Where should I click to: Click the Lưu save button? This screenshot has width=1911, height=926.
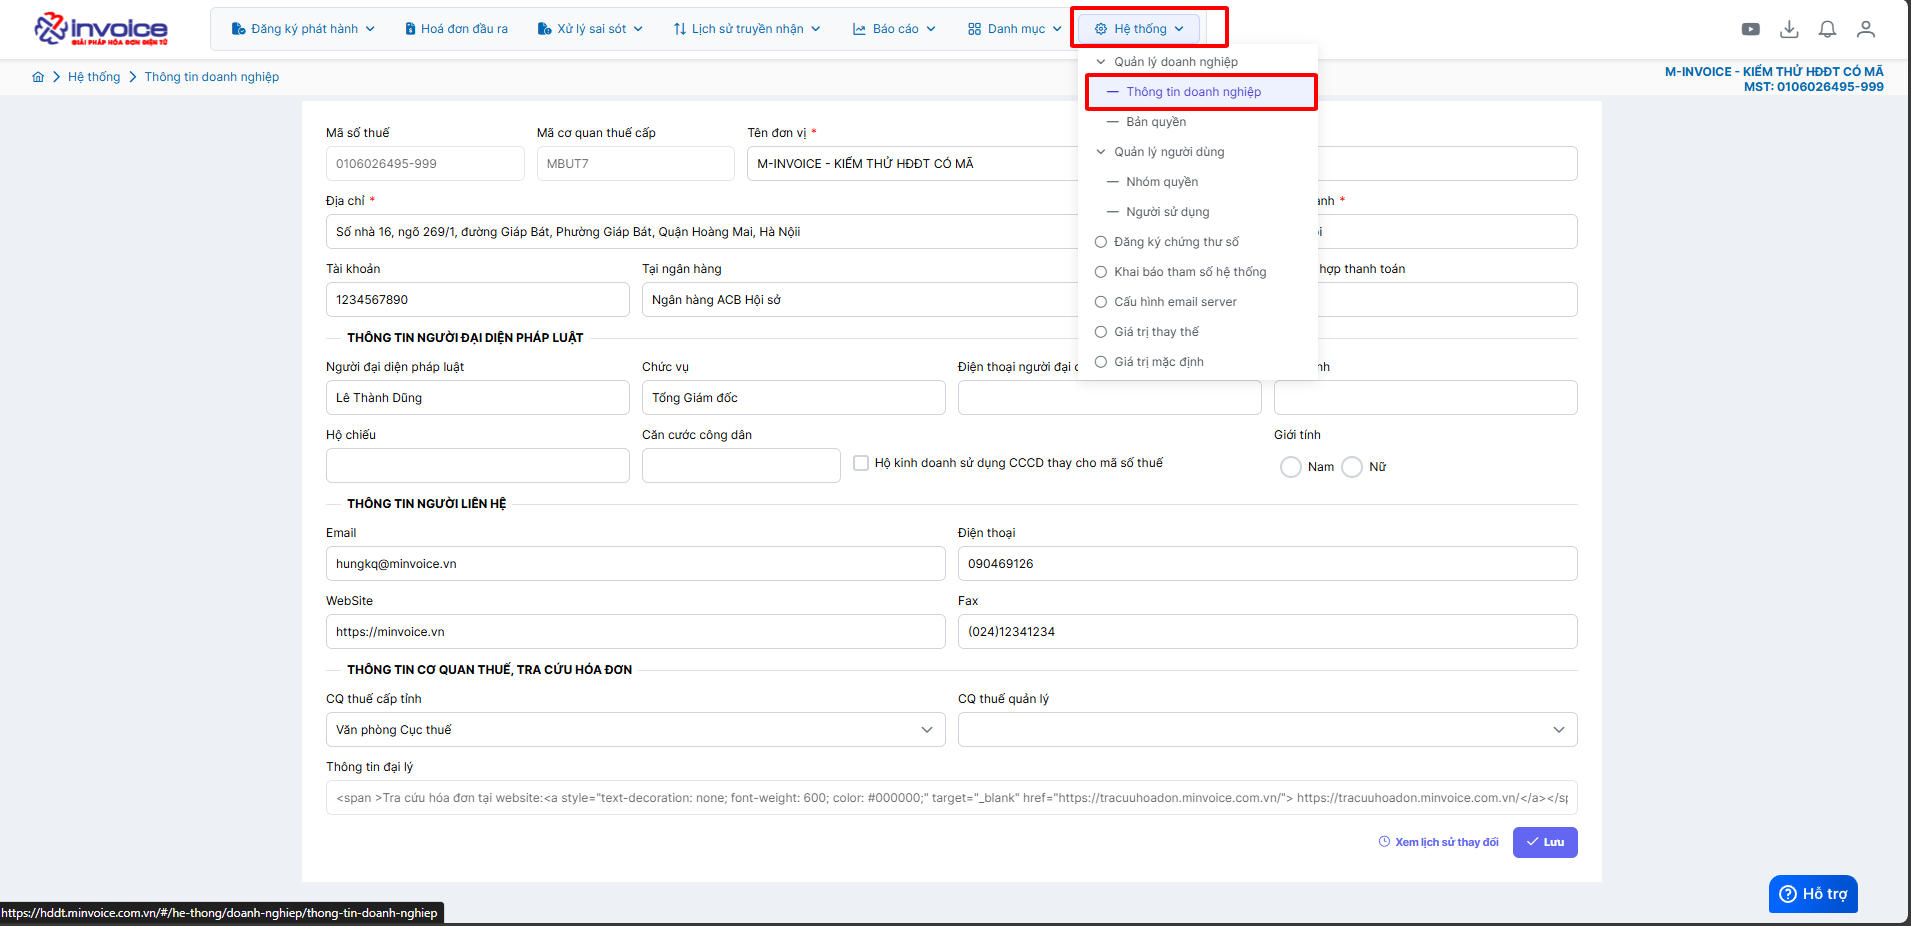pos(1545,842)
